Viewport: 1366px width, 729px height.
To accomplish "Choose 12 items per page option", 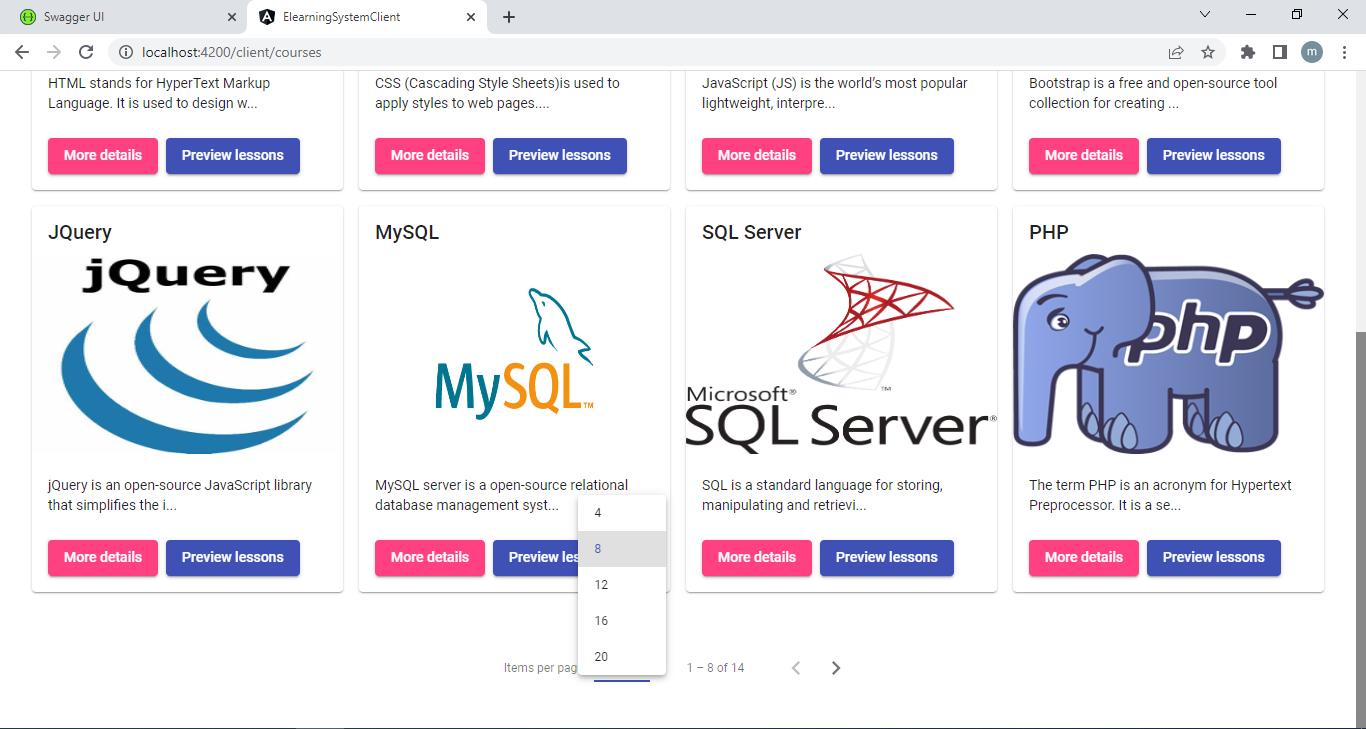I will coord(621,585).
